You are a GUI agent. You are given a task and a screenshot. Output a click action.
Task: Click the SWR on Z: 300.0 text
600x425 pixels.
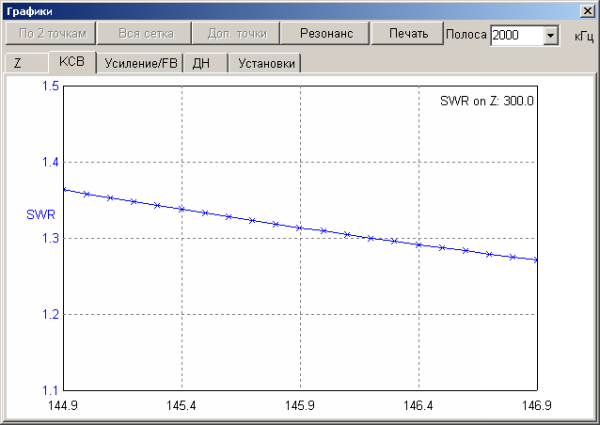pos(487,101)
